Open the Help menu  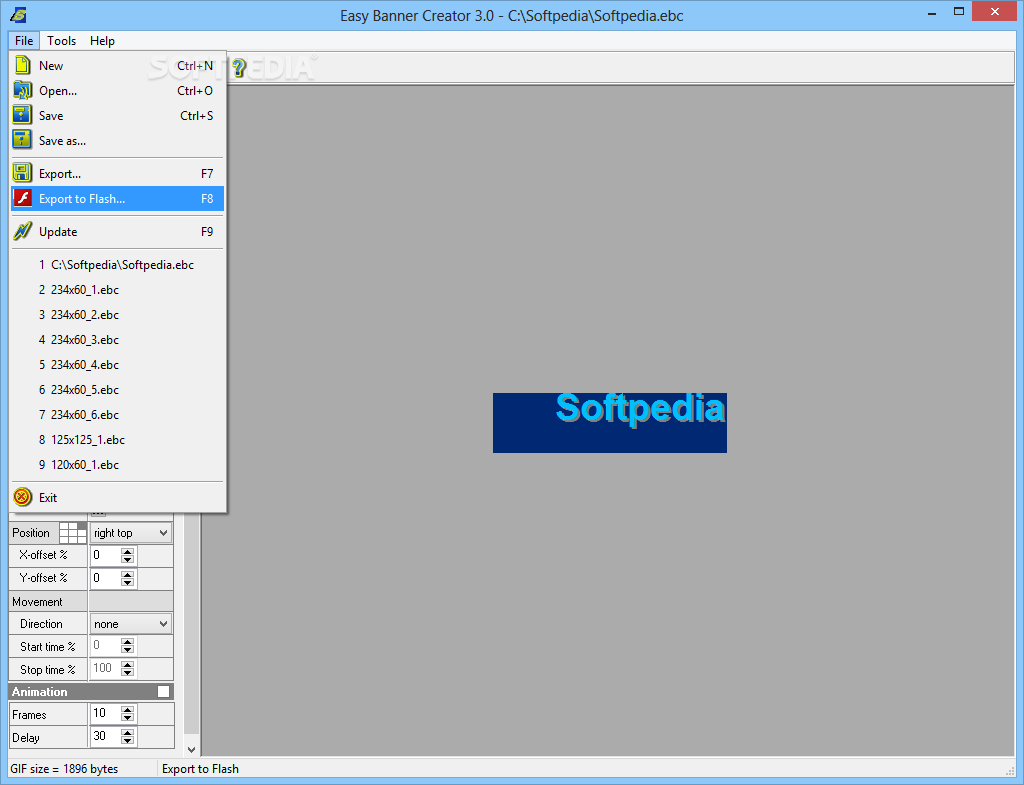pos(103,40)
